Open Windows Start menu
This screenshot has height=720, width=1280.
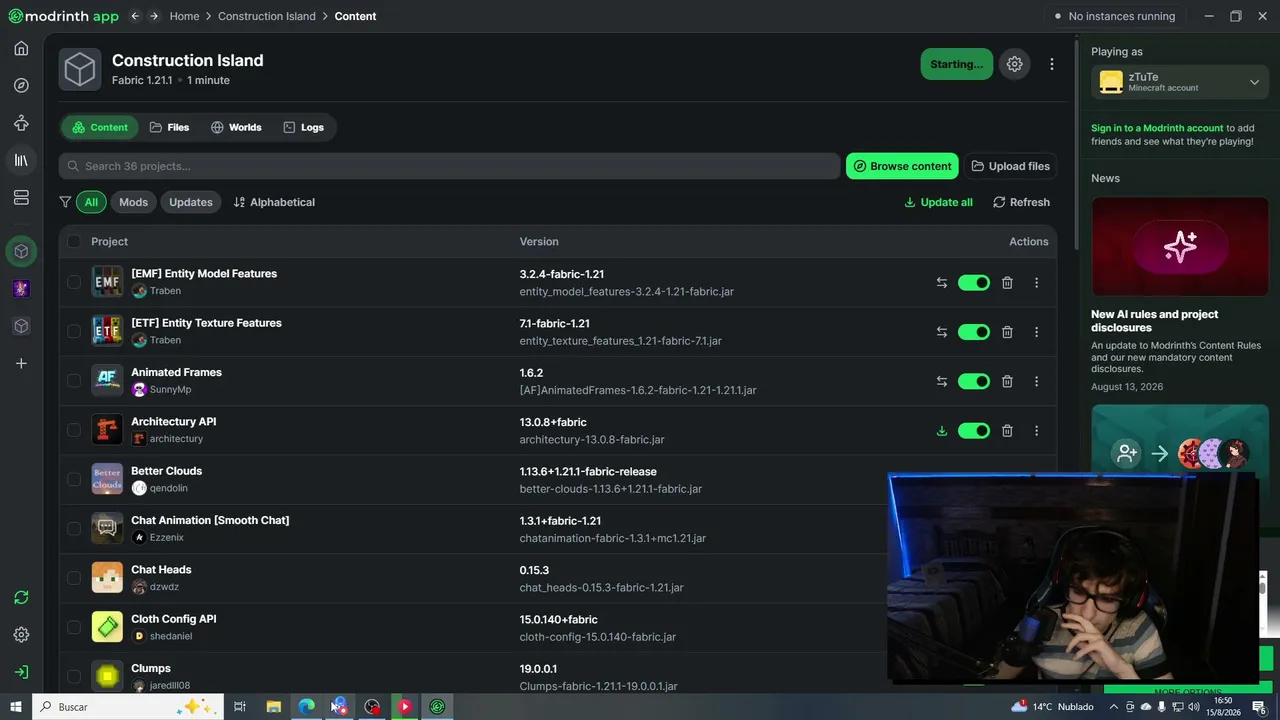click(x=16, y=707)
